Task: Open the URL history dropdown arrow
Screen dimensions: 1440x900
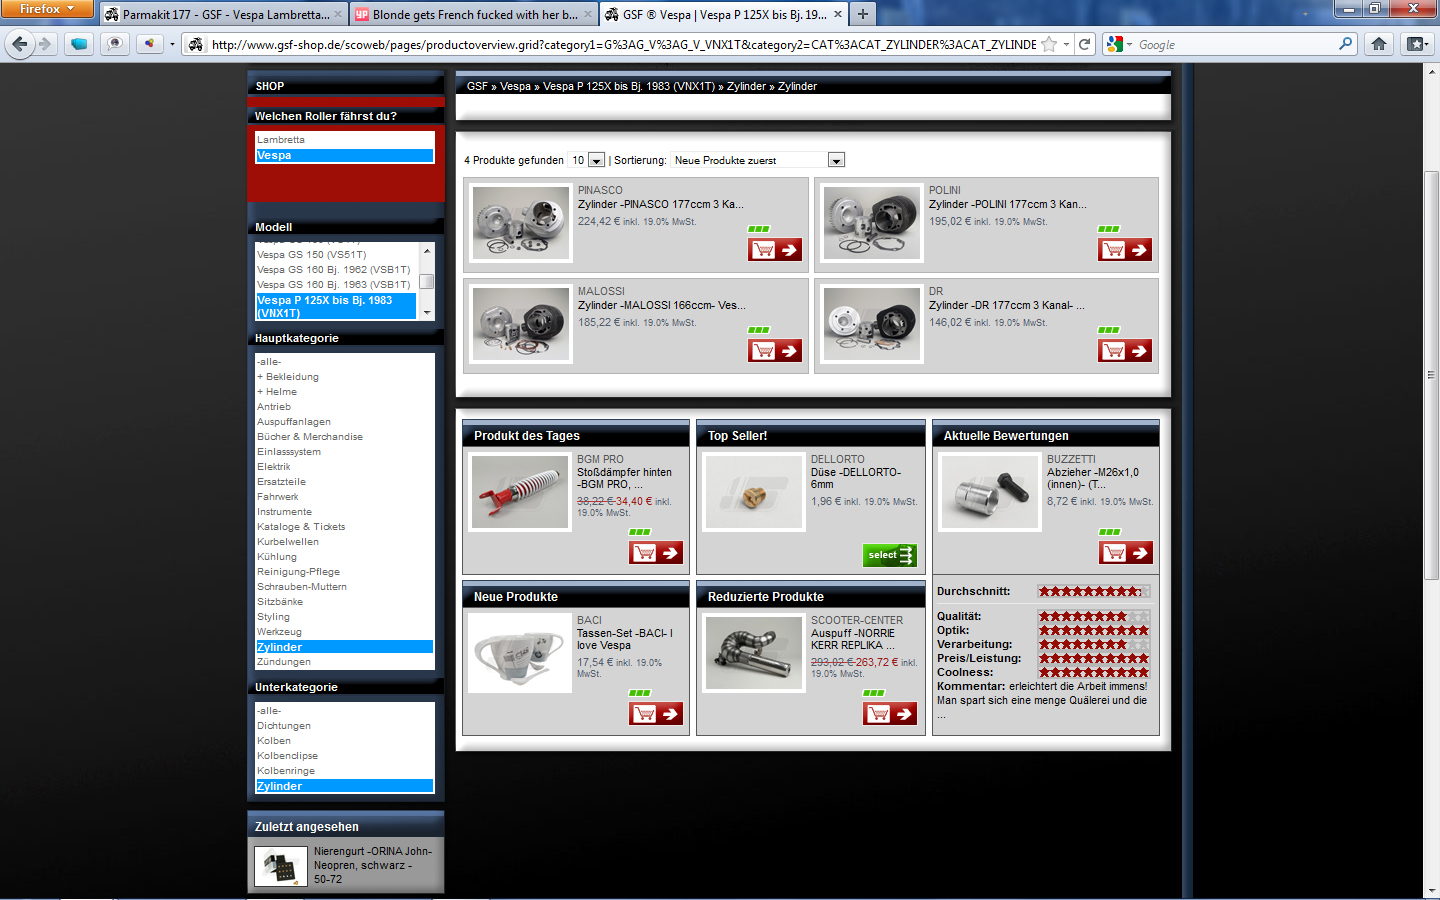Action: (1067, 44)
